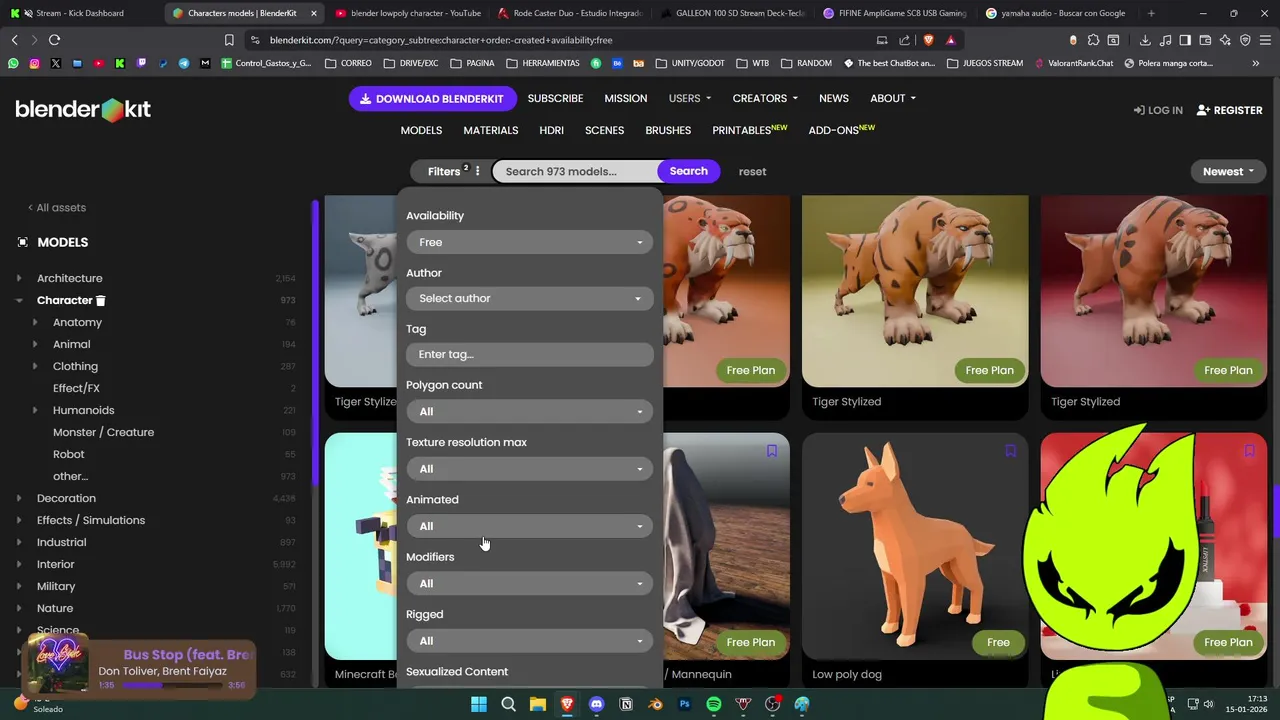The image size is (1280, 720).
Task: Open the USERS menu
Action: 690,98
